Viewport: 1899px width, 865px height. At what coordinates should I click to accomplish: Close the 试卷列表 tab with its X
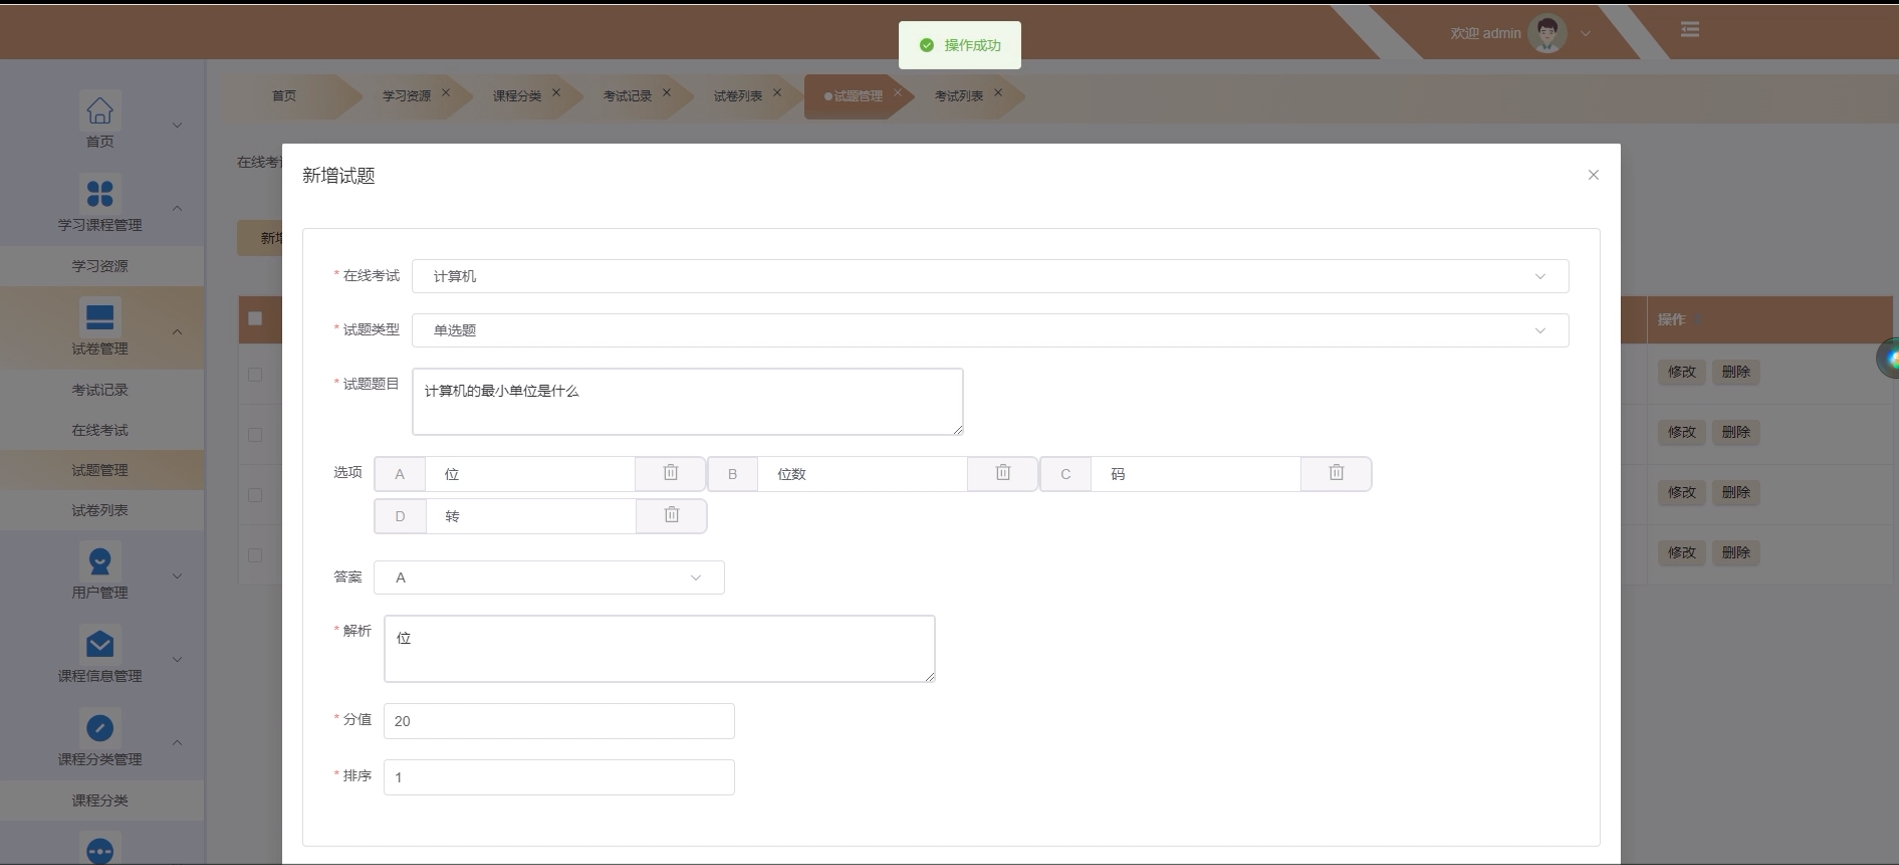pyautogui.click(x=777, y=93)
